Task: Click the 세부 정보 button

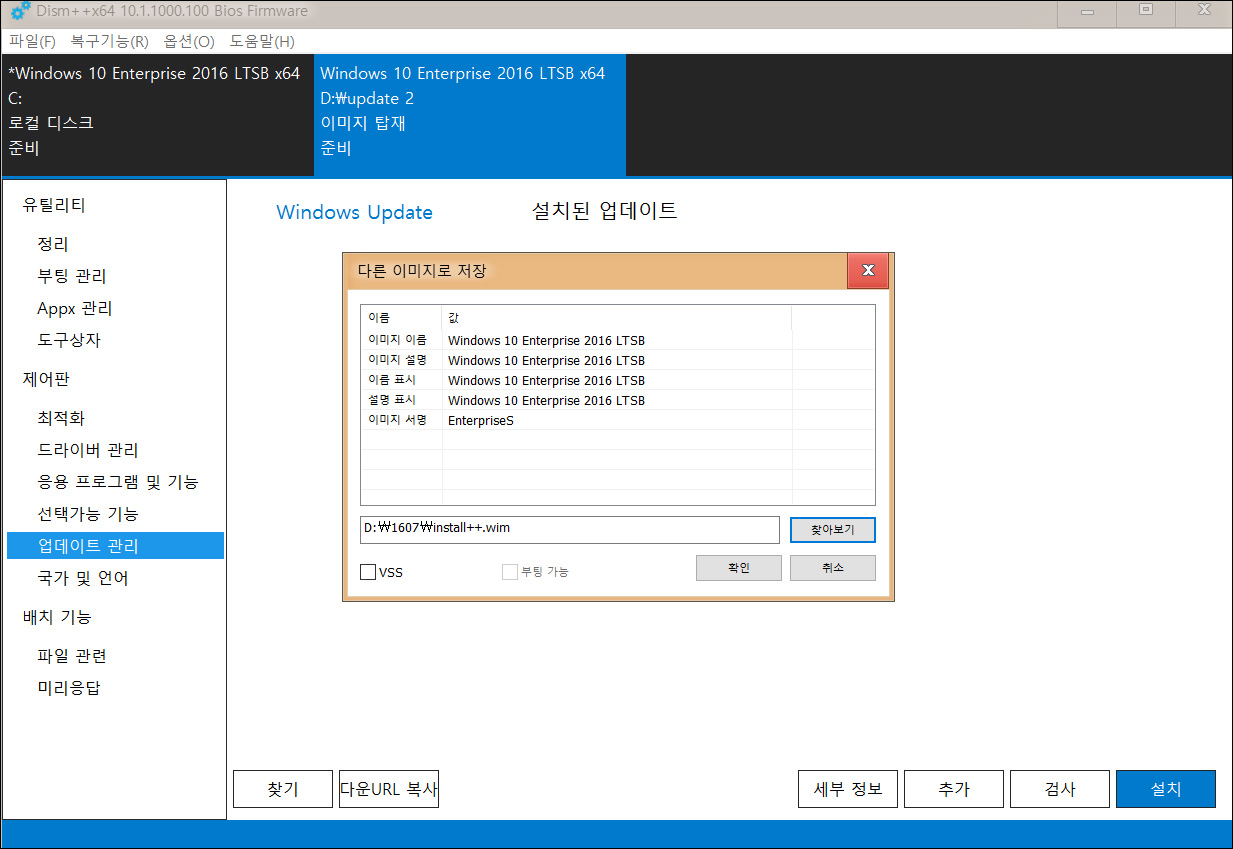Action: (x=848, y=789)
